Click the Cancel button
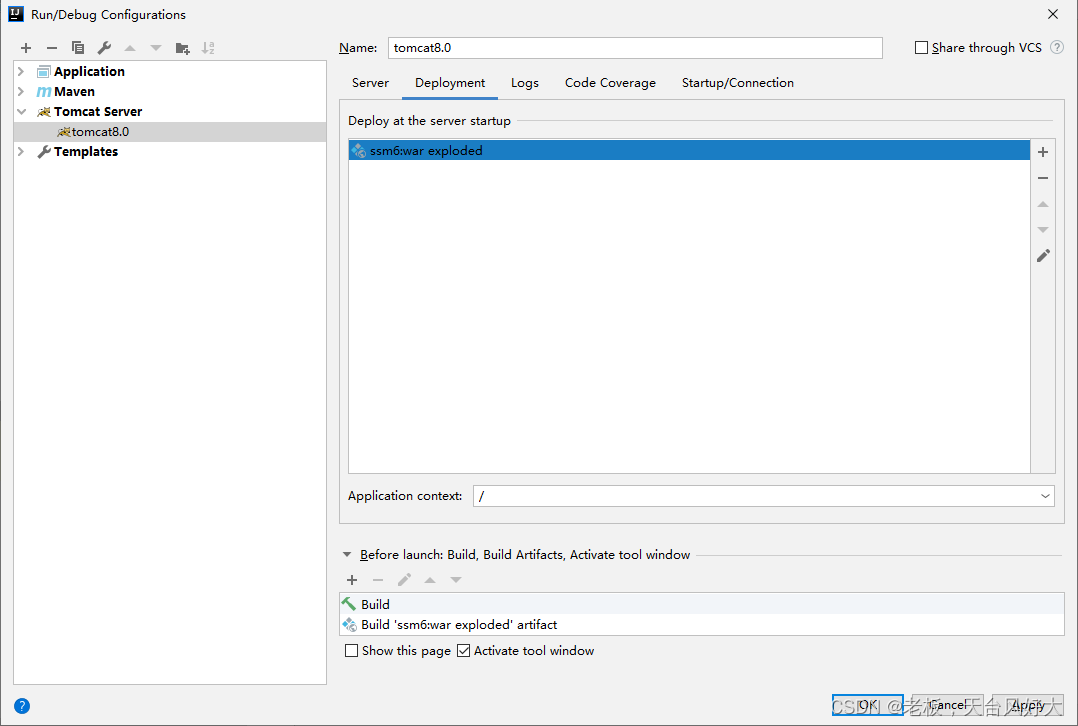 (x=947, y=705)
